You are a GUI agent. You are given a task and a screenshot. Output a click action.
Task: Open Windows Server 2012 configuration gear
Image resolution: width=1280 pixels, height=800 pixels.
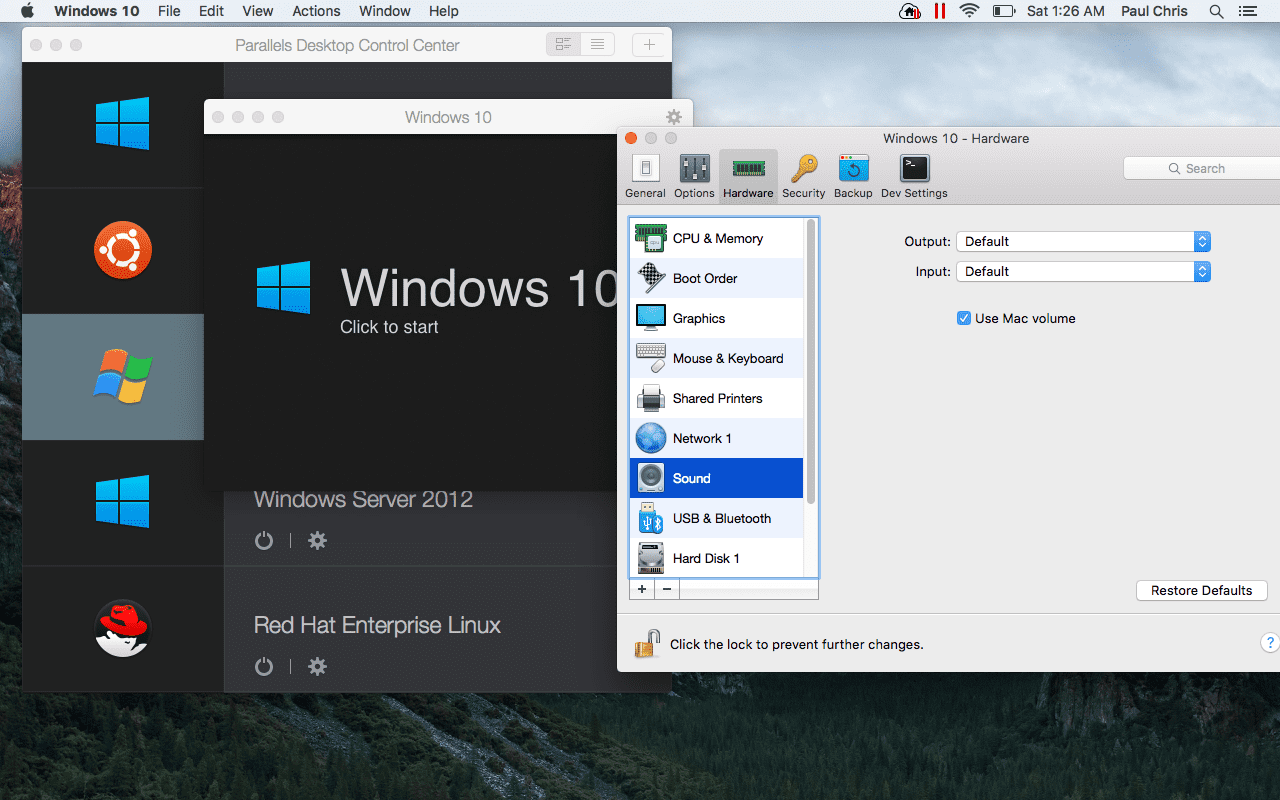click(x=317, y=541)
